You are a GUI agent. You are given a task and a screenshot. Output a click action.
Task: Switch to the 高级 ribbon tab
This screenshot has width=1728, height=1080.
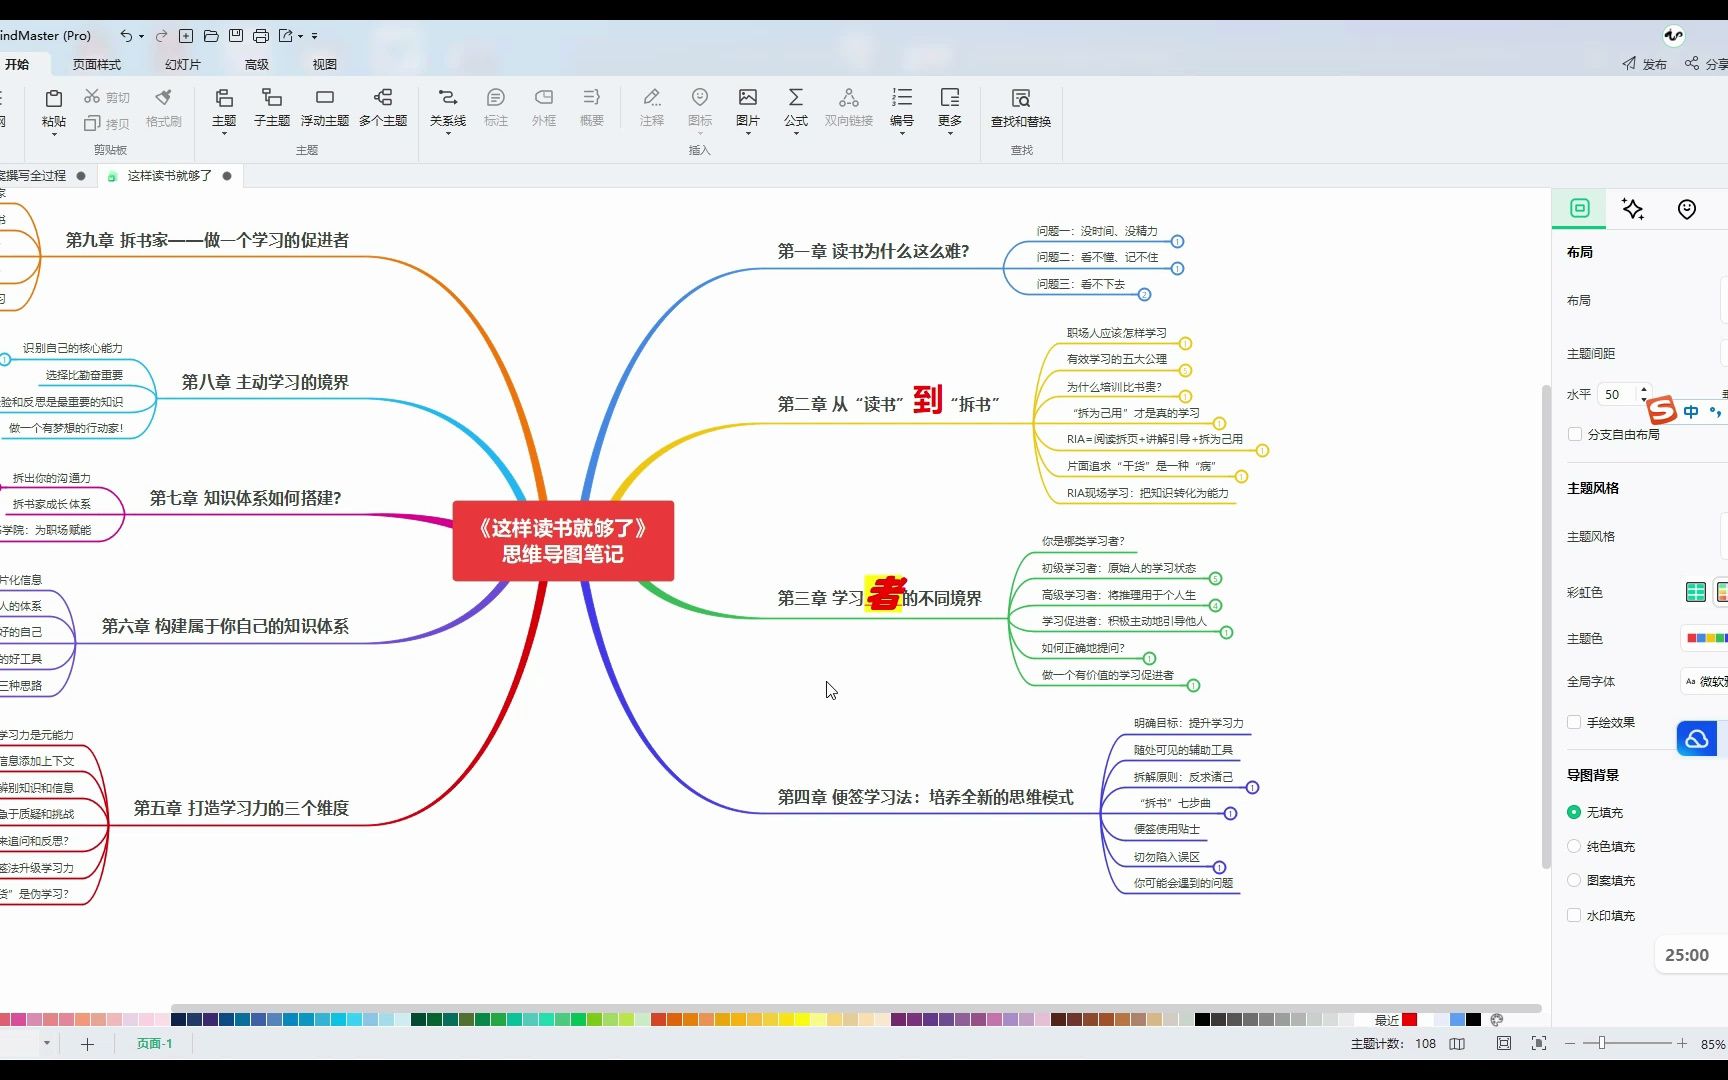tap(257, 64)
